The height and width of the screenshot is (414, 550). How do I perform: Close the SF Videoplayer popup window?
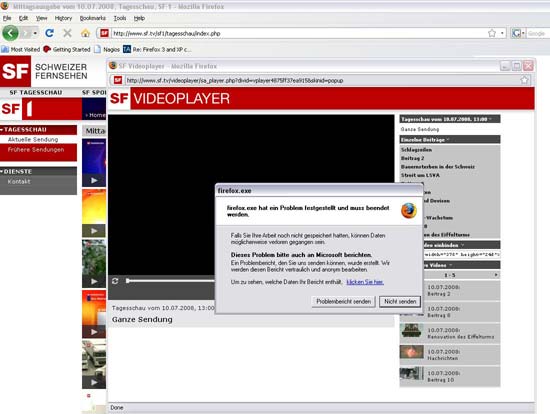(x=528, y=66)
